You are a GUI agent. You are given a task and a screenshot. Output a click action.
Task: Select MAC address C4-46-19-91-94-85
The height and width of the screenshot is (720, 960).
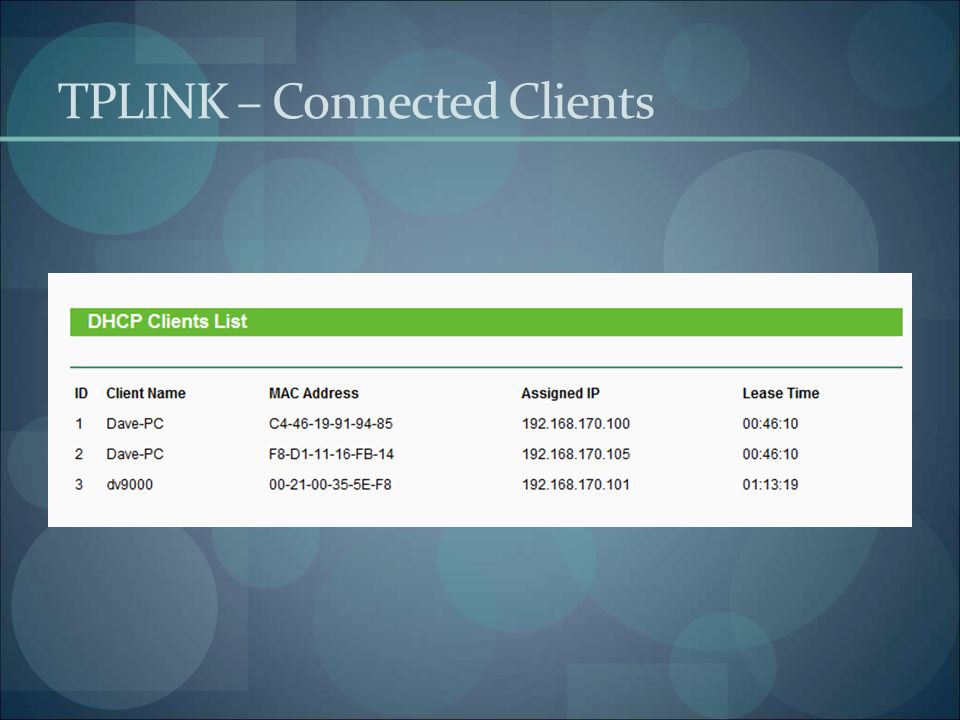click(331, 424)
